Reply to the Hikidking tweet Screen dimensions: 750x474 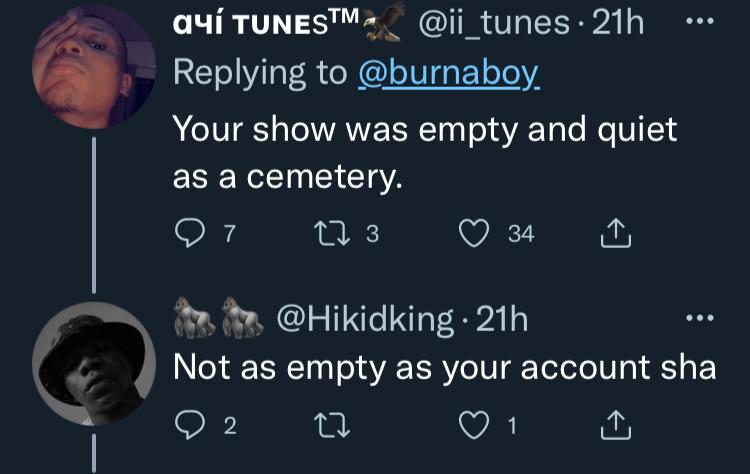(189, 426)
